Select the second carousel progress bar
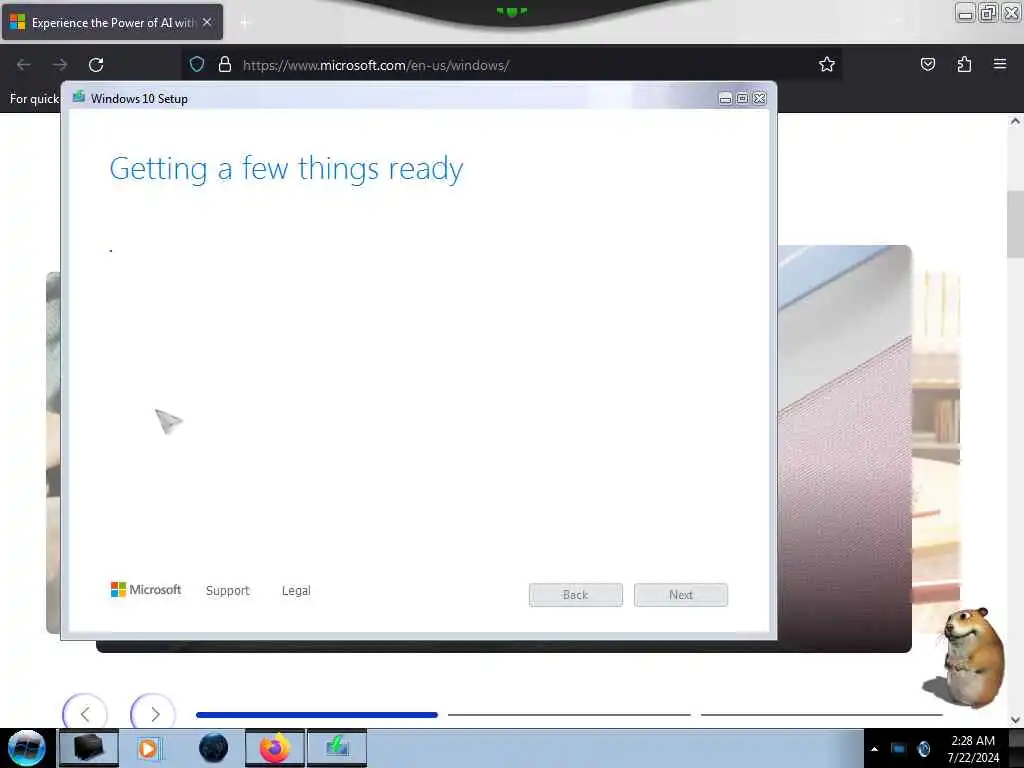 pos(569,715)
